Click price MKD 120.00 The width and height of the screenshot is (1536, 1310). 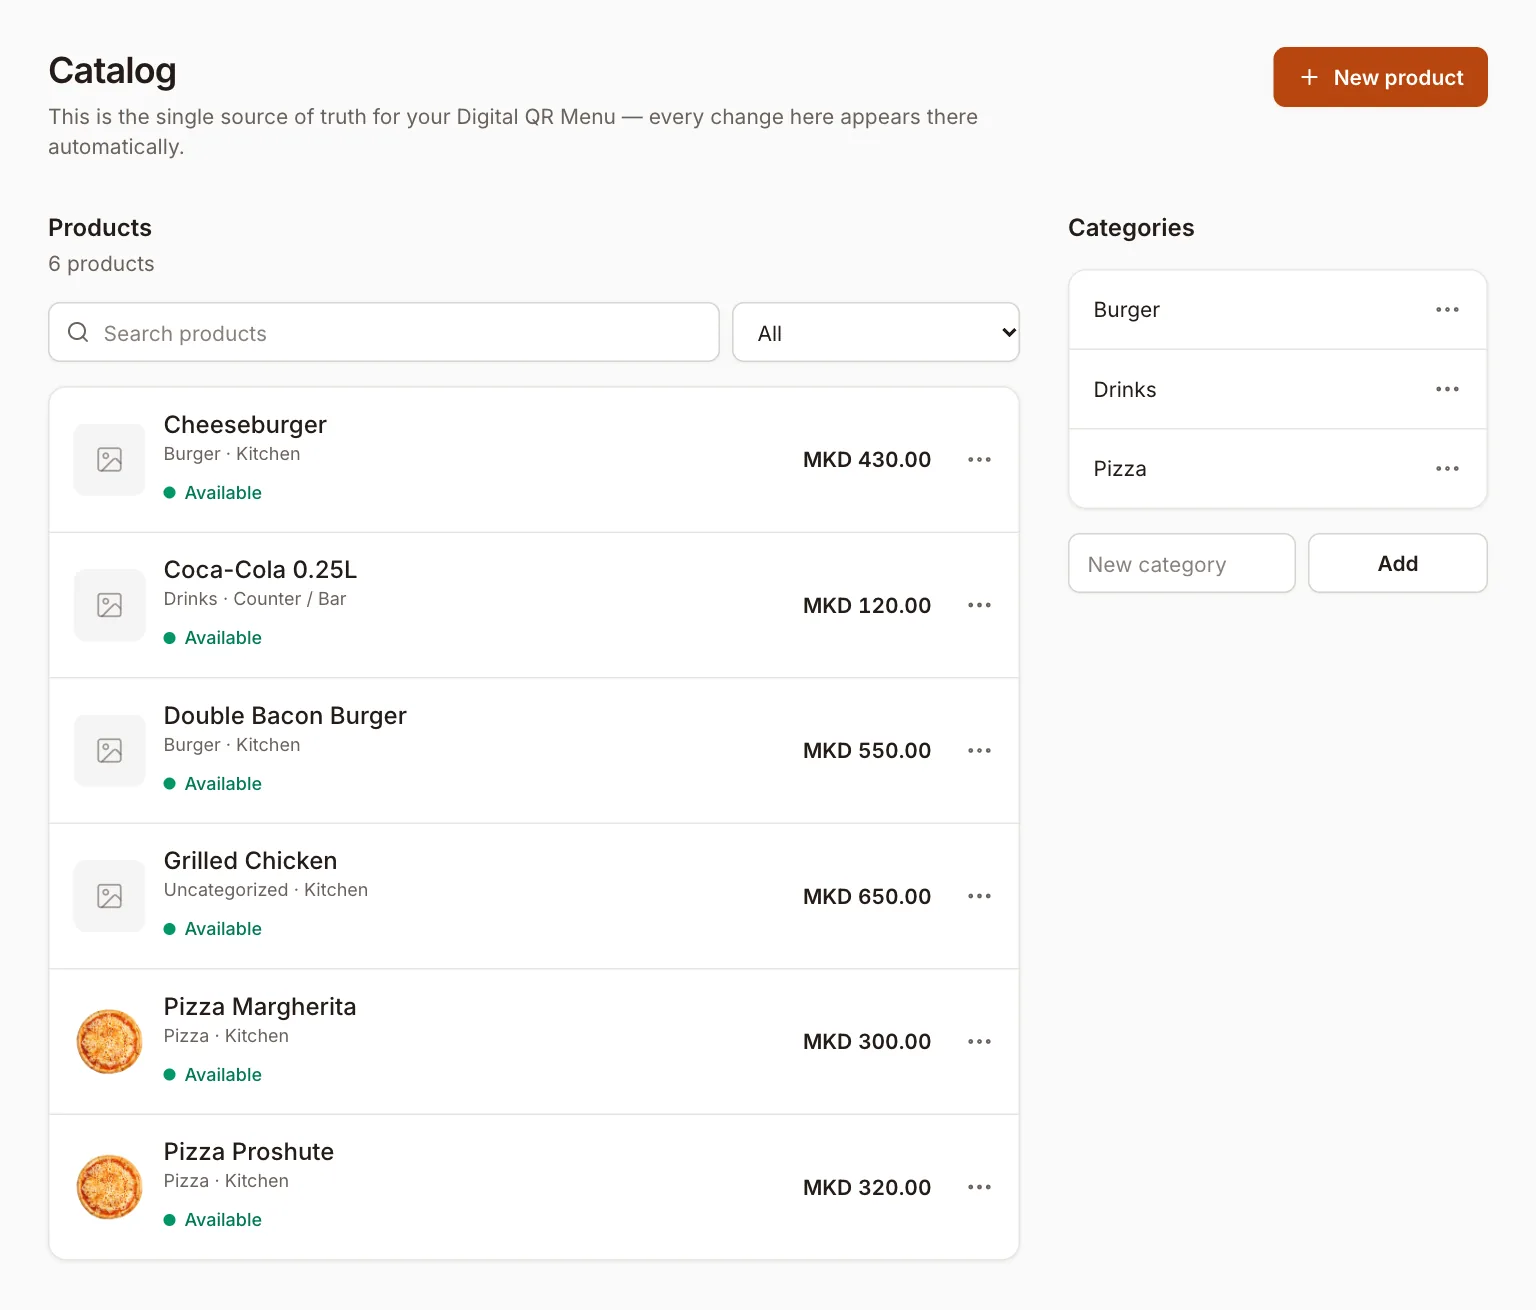click(867, 605)
